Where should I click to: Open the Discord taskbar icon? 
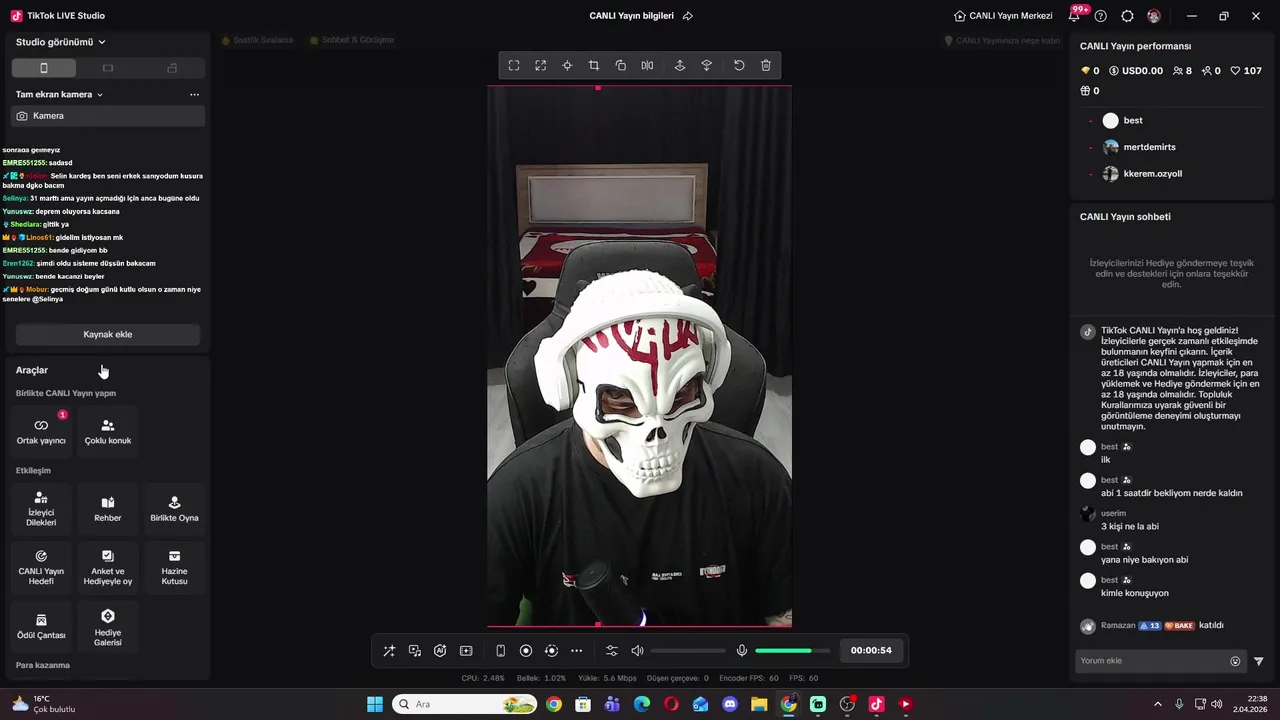730,704
